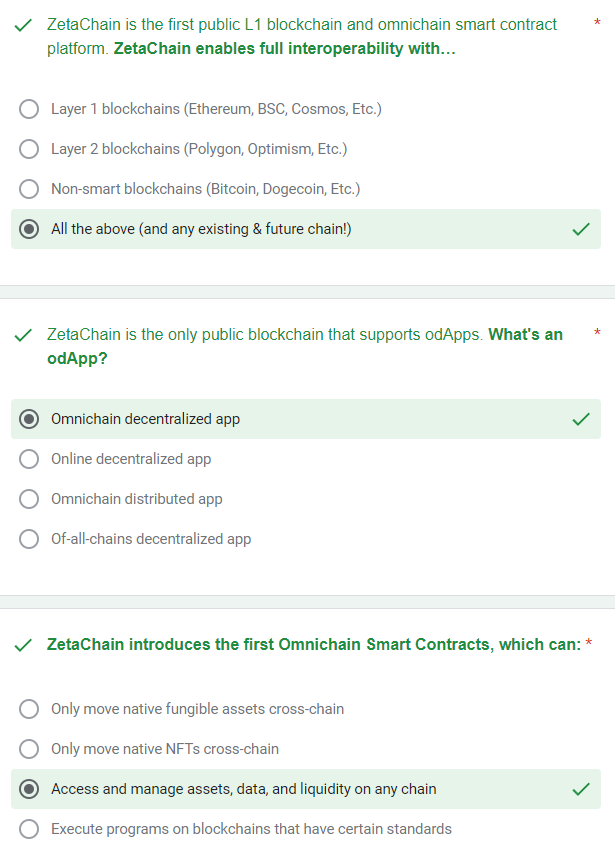615x865 pixels.
Task: Select 'Layer 1 blockchains' radio option
Action: pyautogui.click(x=29, y=109)
